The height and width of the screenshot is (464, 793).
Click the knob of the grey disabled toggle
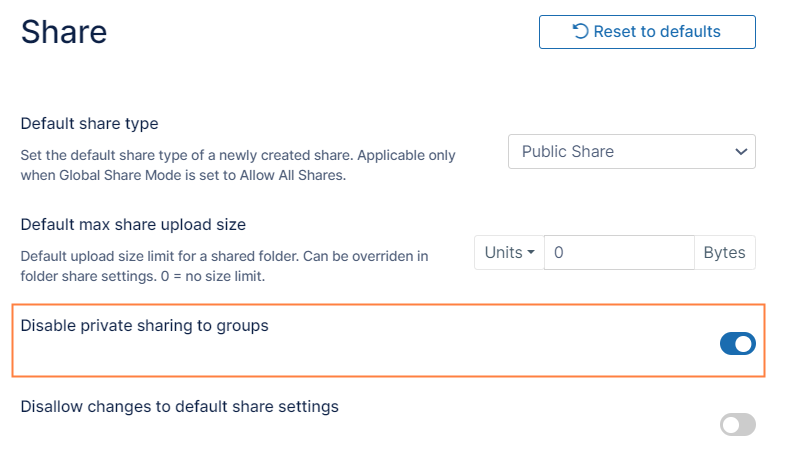coord(731,425)
